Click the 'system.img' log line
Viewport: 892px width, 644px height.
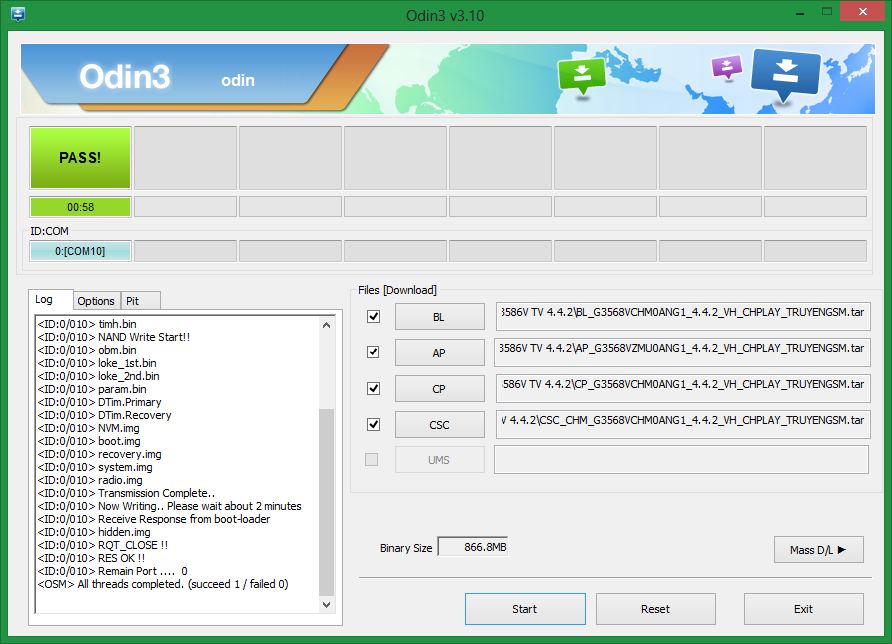(x=95, y=467)
